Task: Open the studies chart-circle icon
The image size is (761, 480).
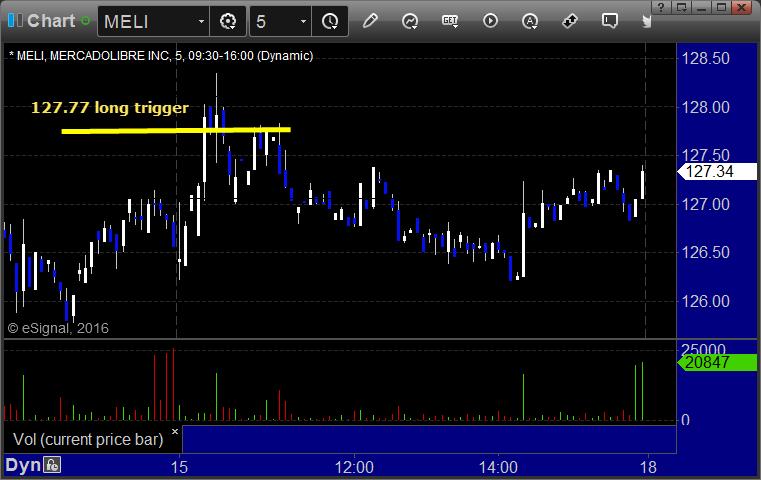Action: point(410,21)
